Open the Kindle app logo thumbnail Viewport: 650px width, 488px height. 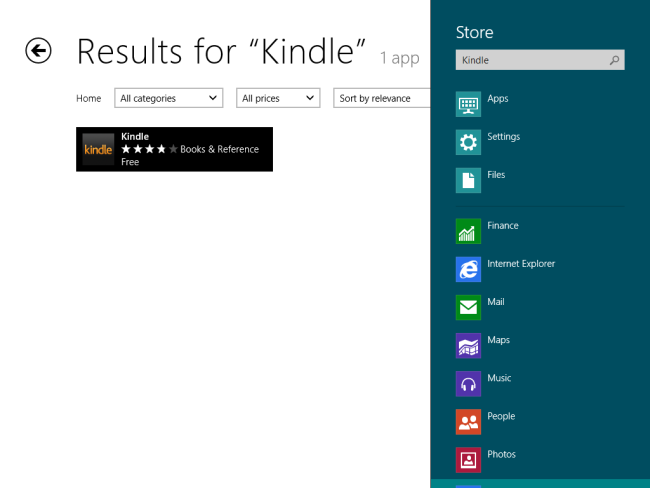tap(98, 149)
